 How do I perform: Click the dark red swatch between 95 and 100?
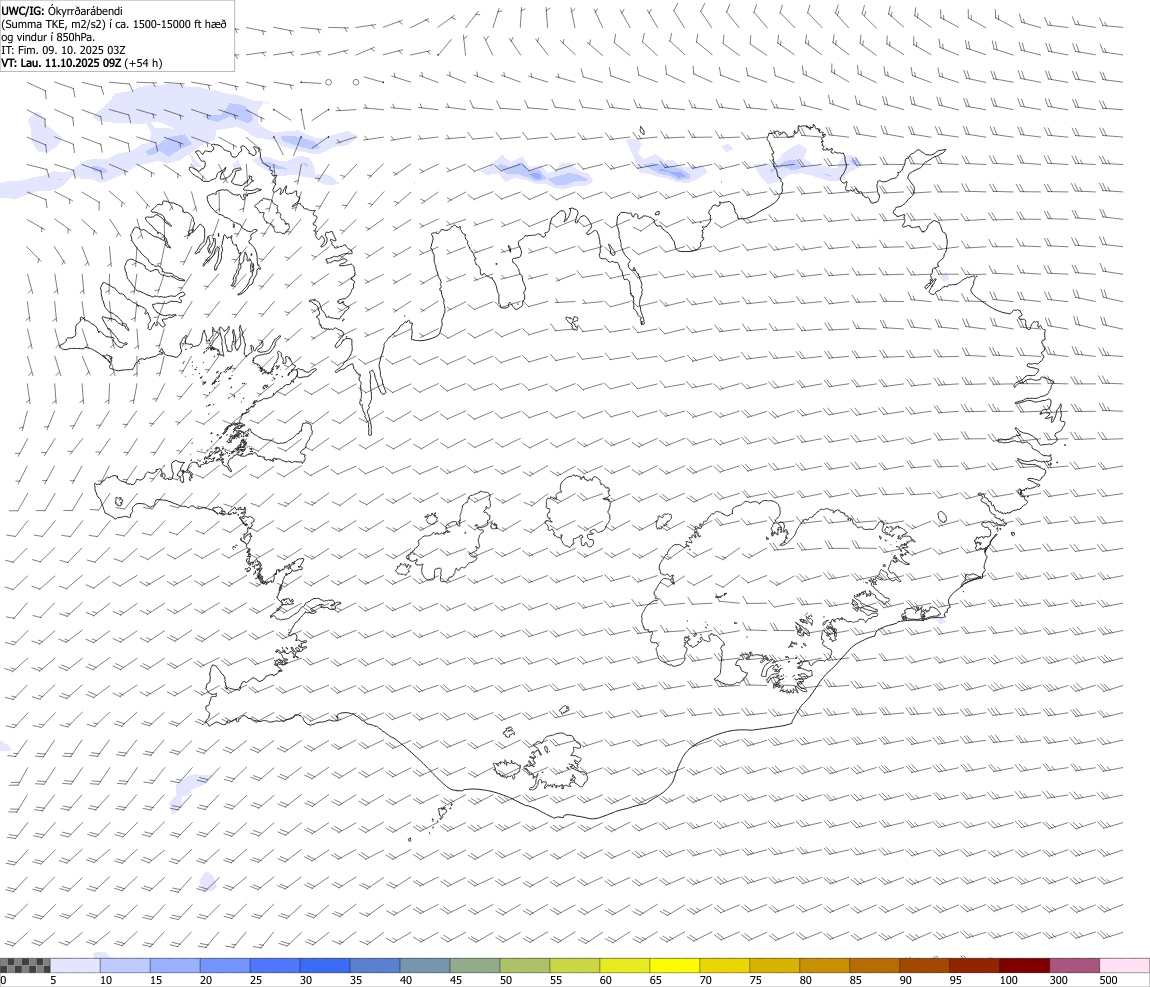[974, 966]
